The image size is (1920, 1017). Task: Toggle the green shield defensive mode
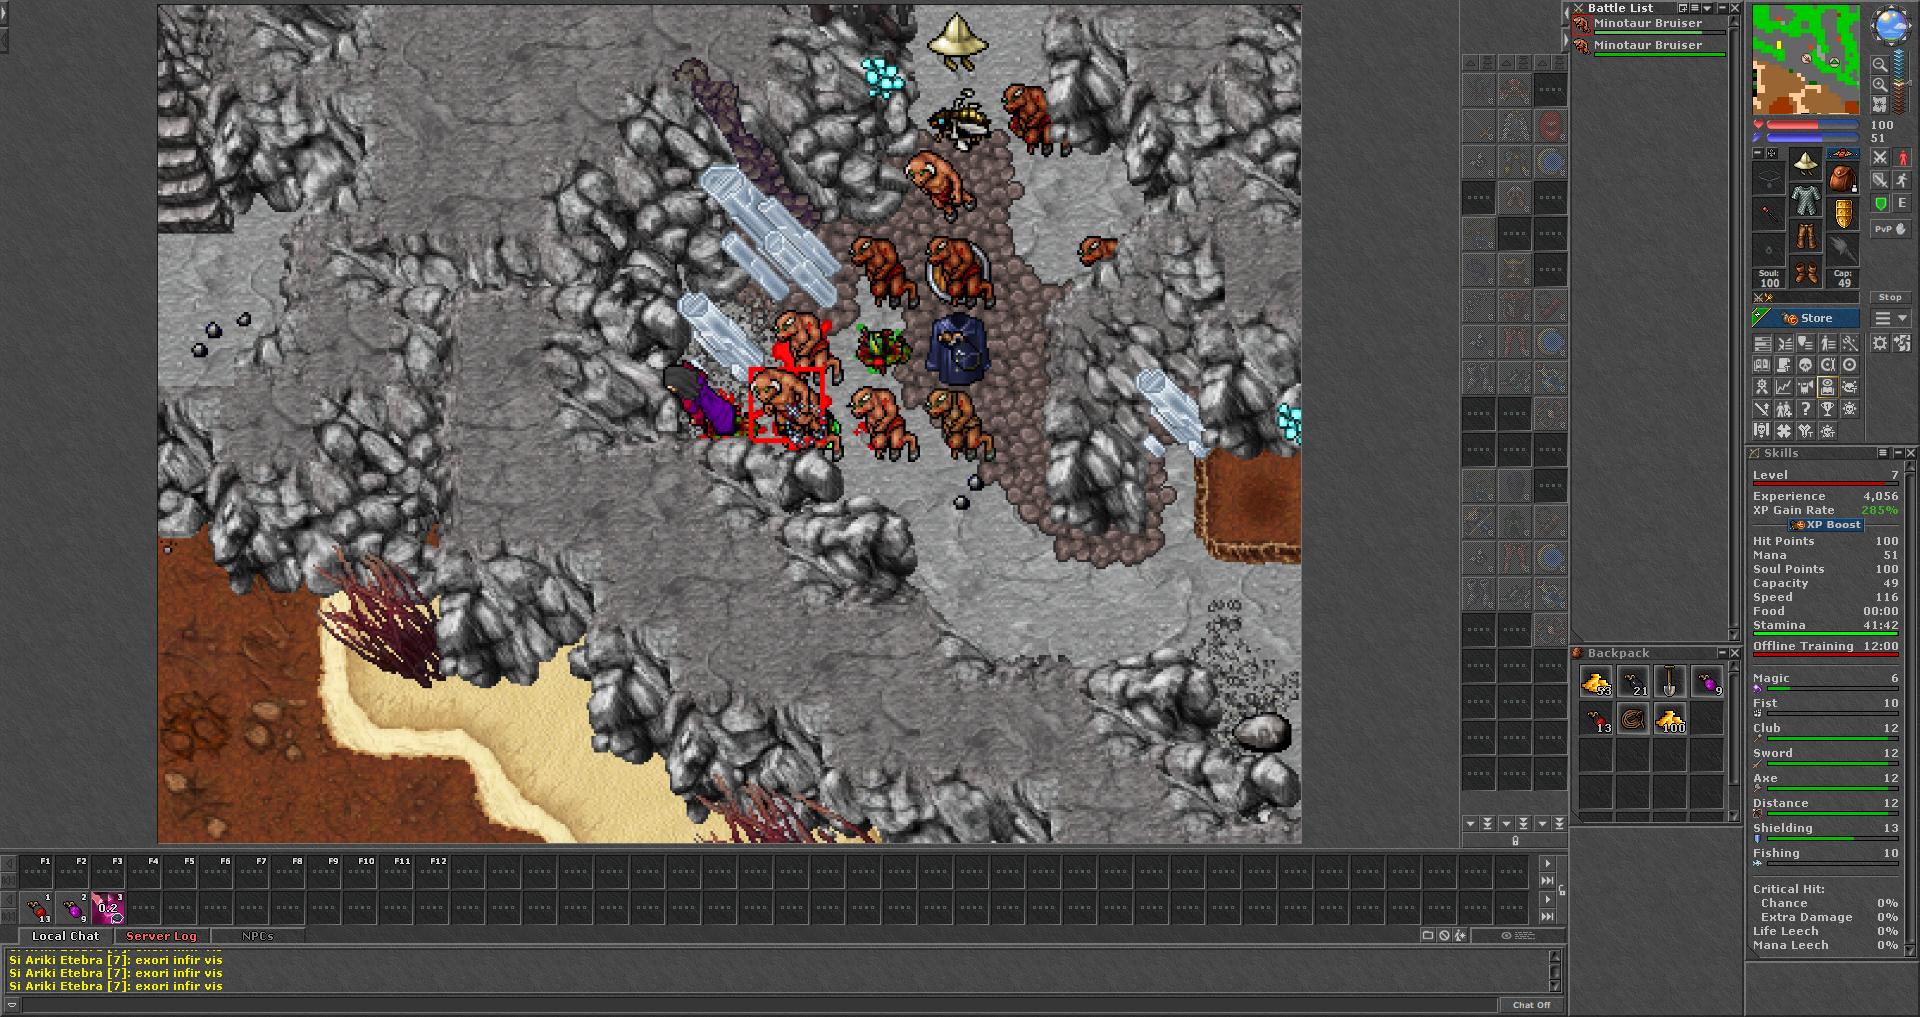tap(1880, 204)
